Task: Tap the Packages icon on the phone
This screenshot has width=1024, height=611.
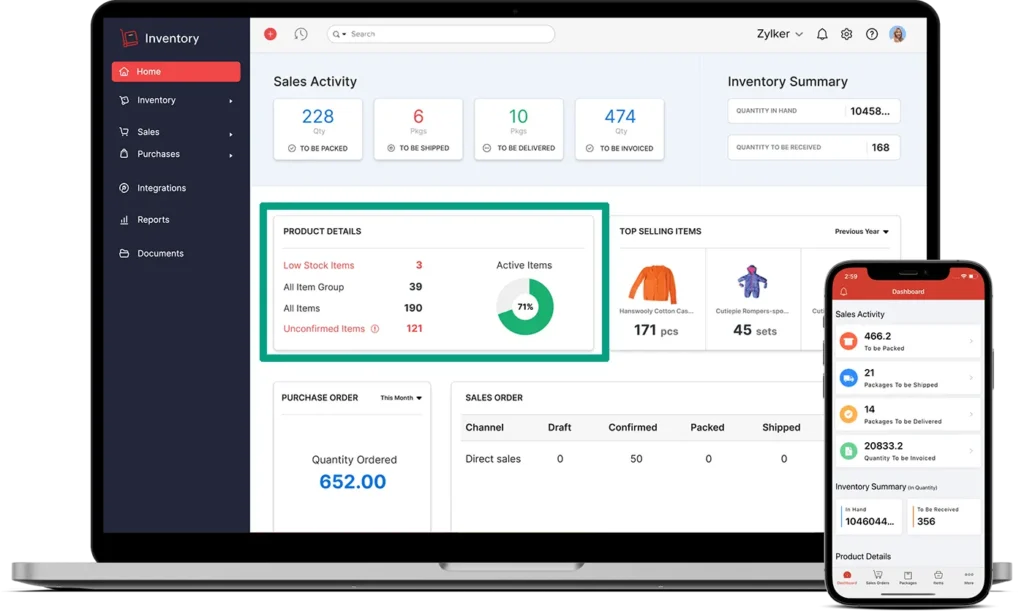Action: pos(907,578)
